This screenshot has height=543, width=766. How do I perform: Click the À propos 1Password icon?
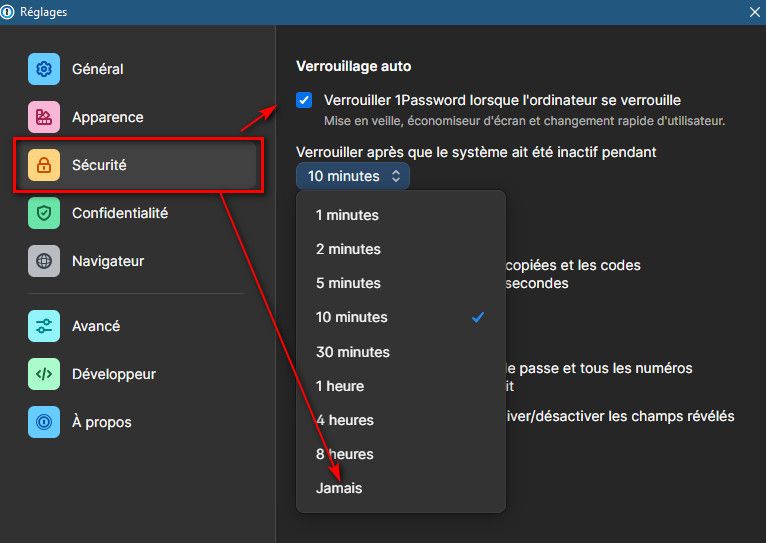[44, 422]
